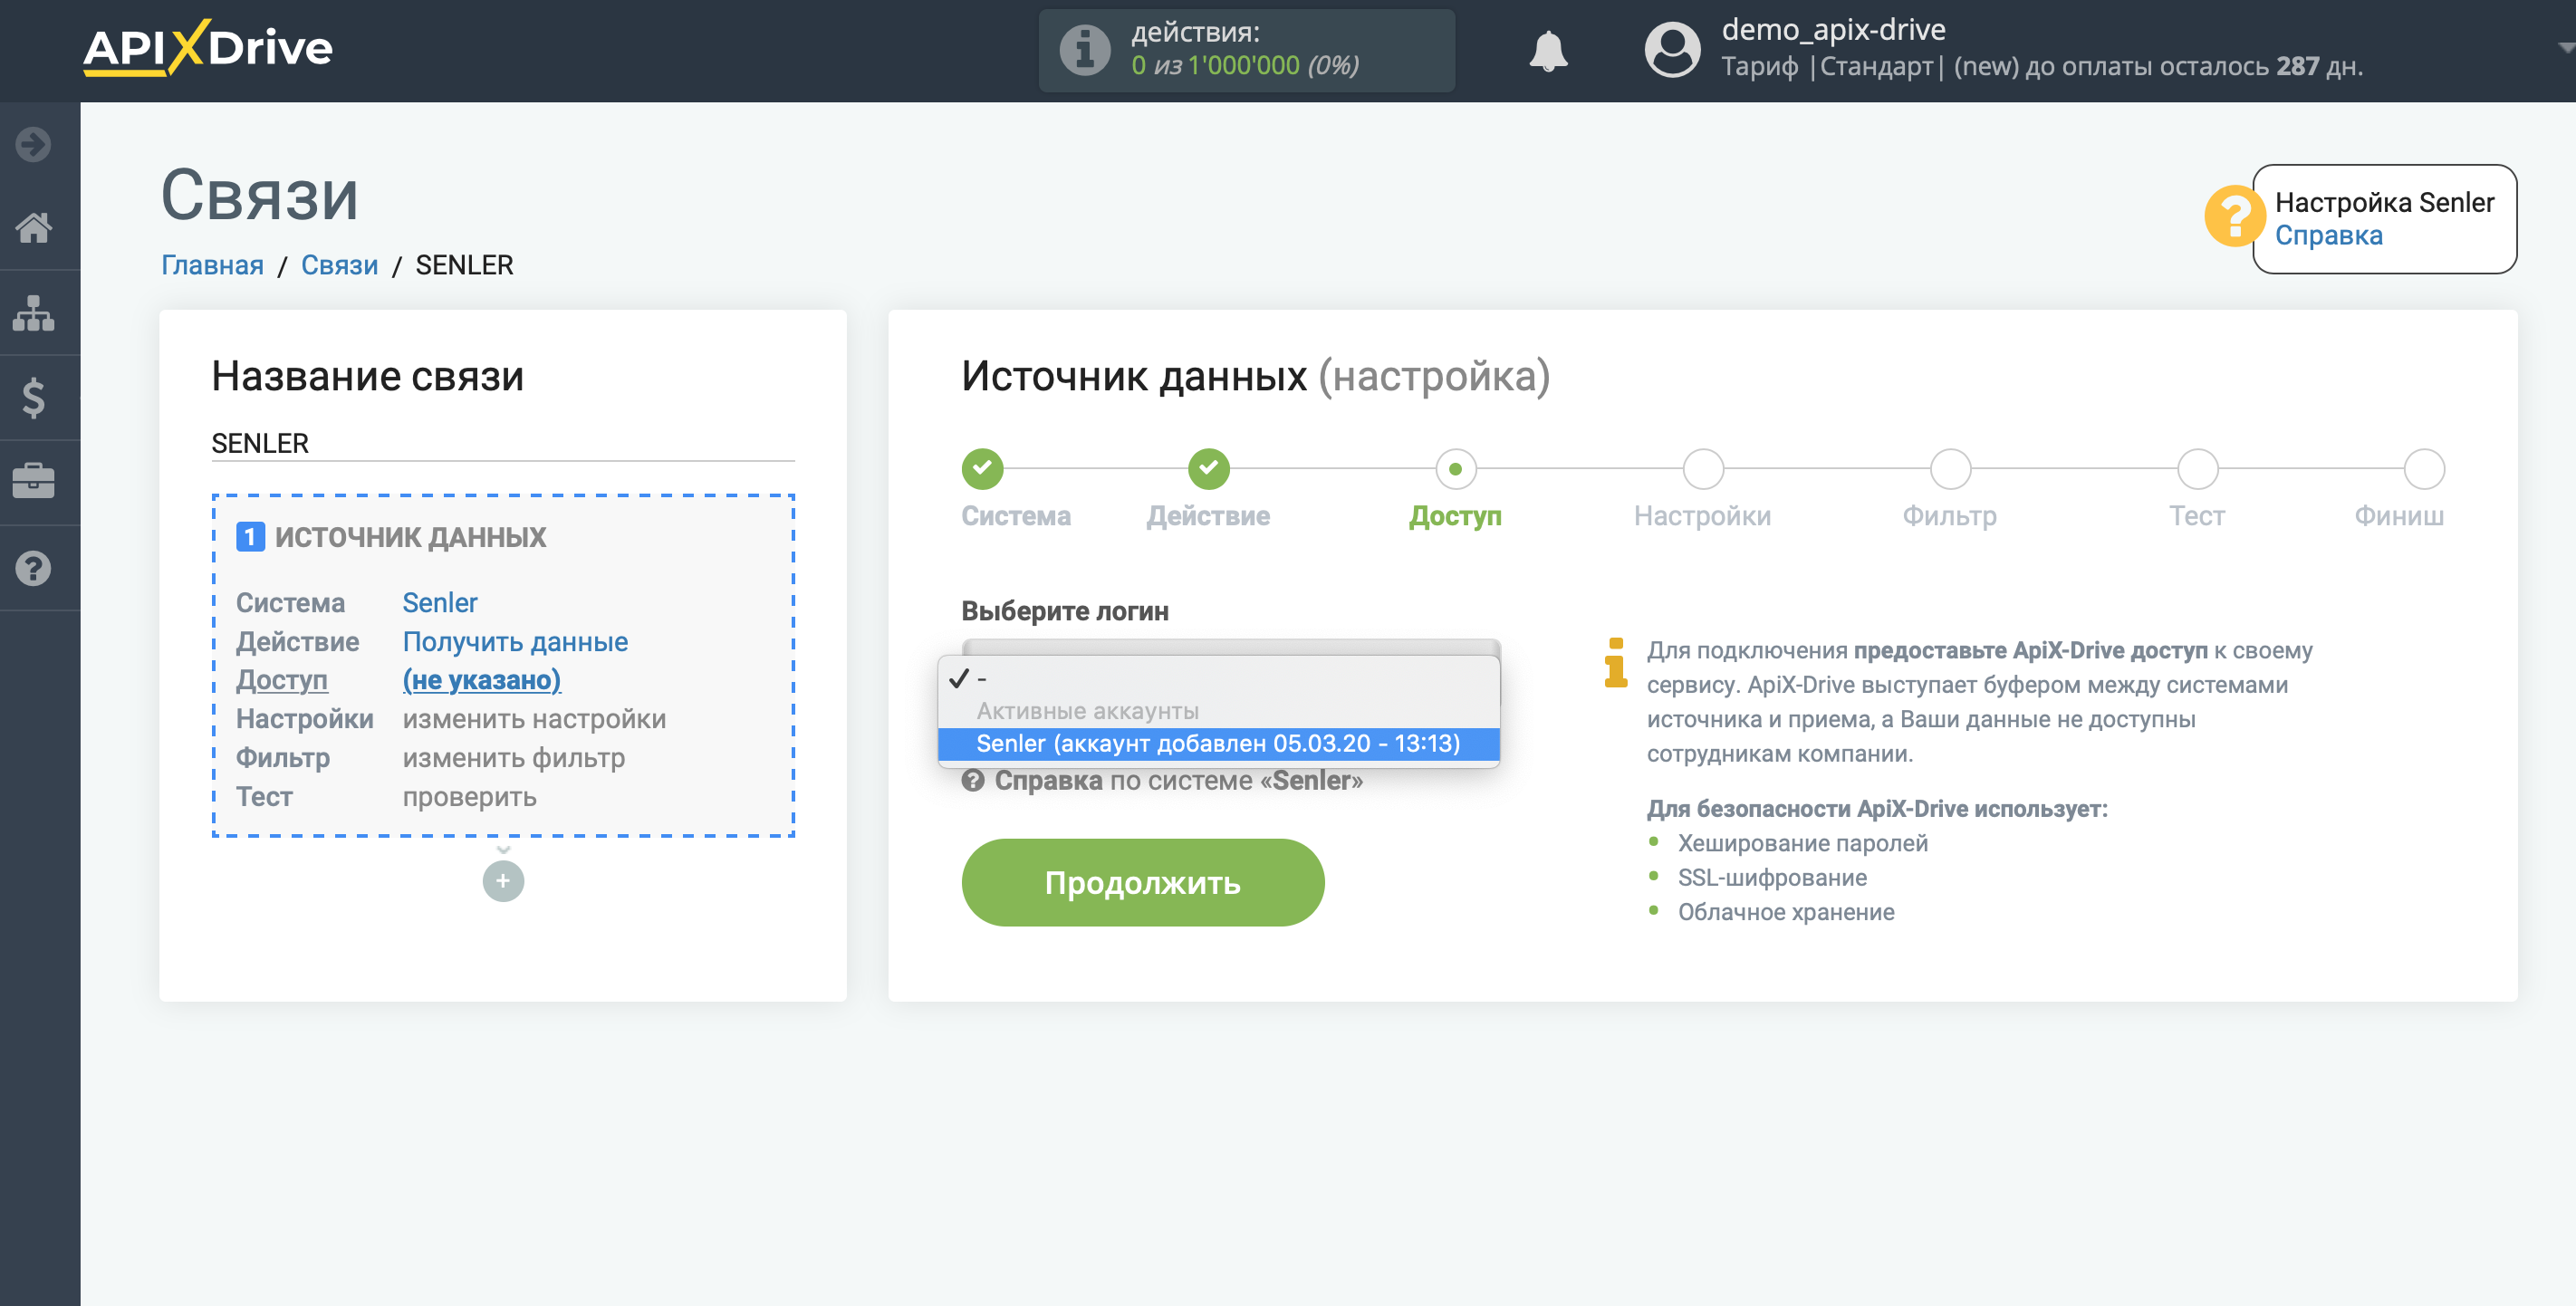Select the Senler account added 05.03.20 option

1218,743
